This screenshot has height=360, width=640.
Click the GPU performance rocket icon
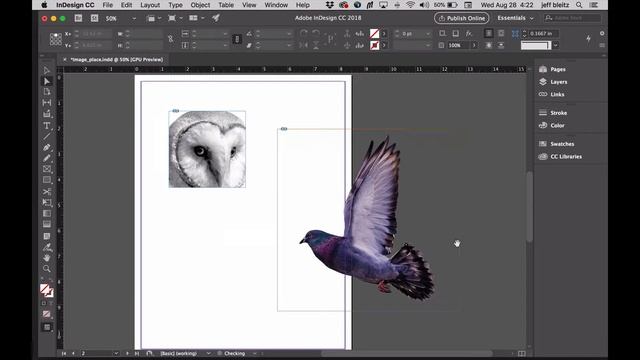[x=216, y=18]
